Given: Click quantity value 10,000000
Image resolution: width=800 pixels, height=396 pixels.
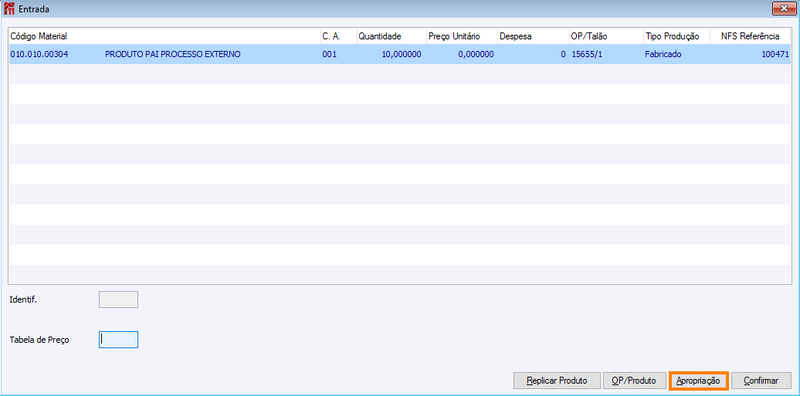Looking at the screenshot, I should 402,54.
